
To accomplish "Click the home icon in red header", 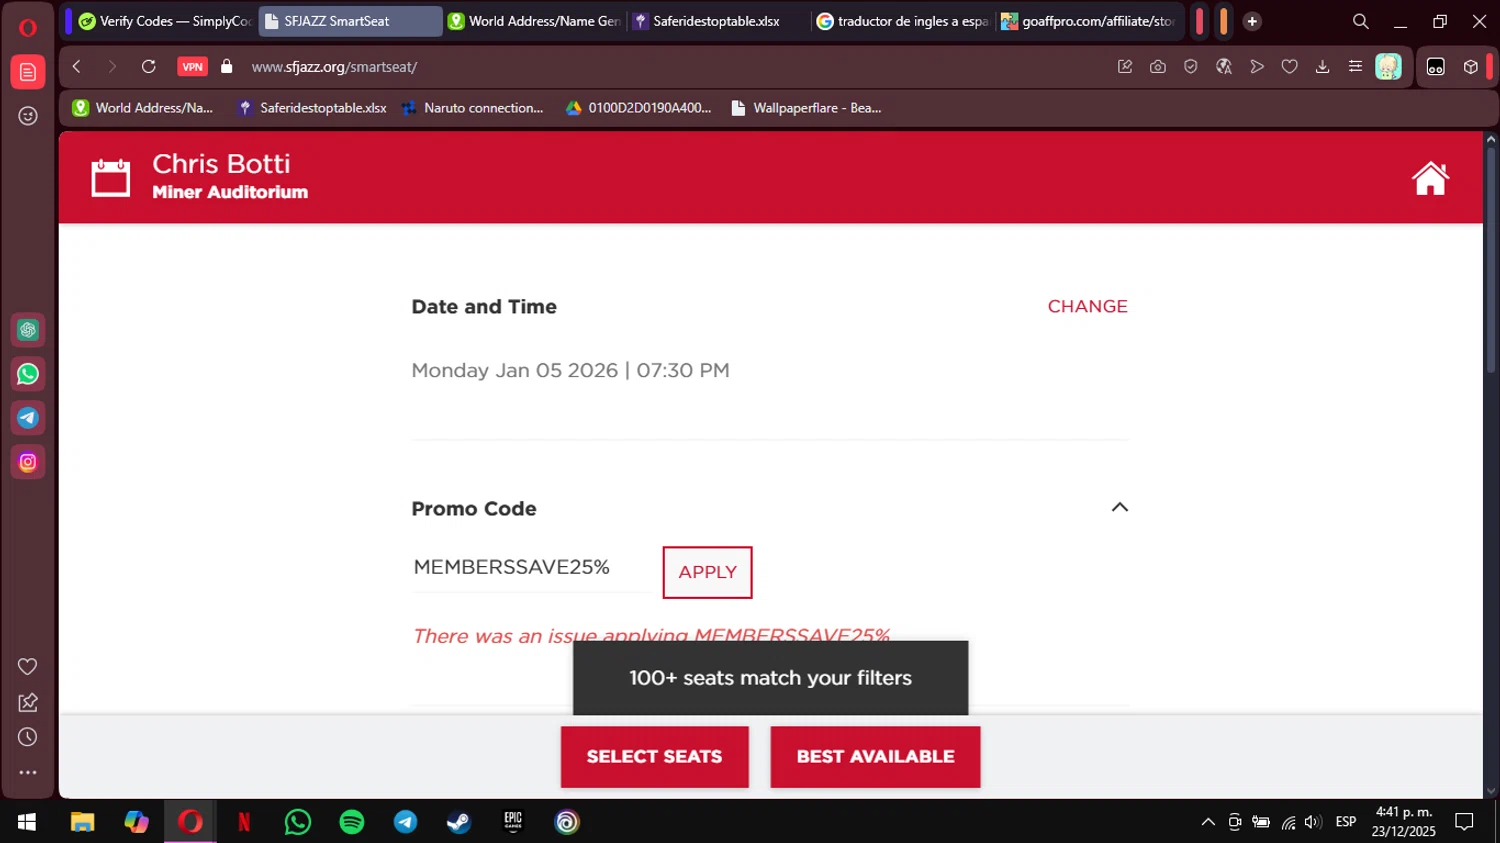I will pos(1430,178).
